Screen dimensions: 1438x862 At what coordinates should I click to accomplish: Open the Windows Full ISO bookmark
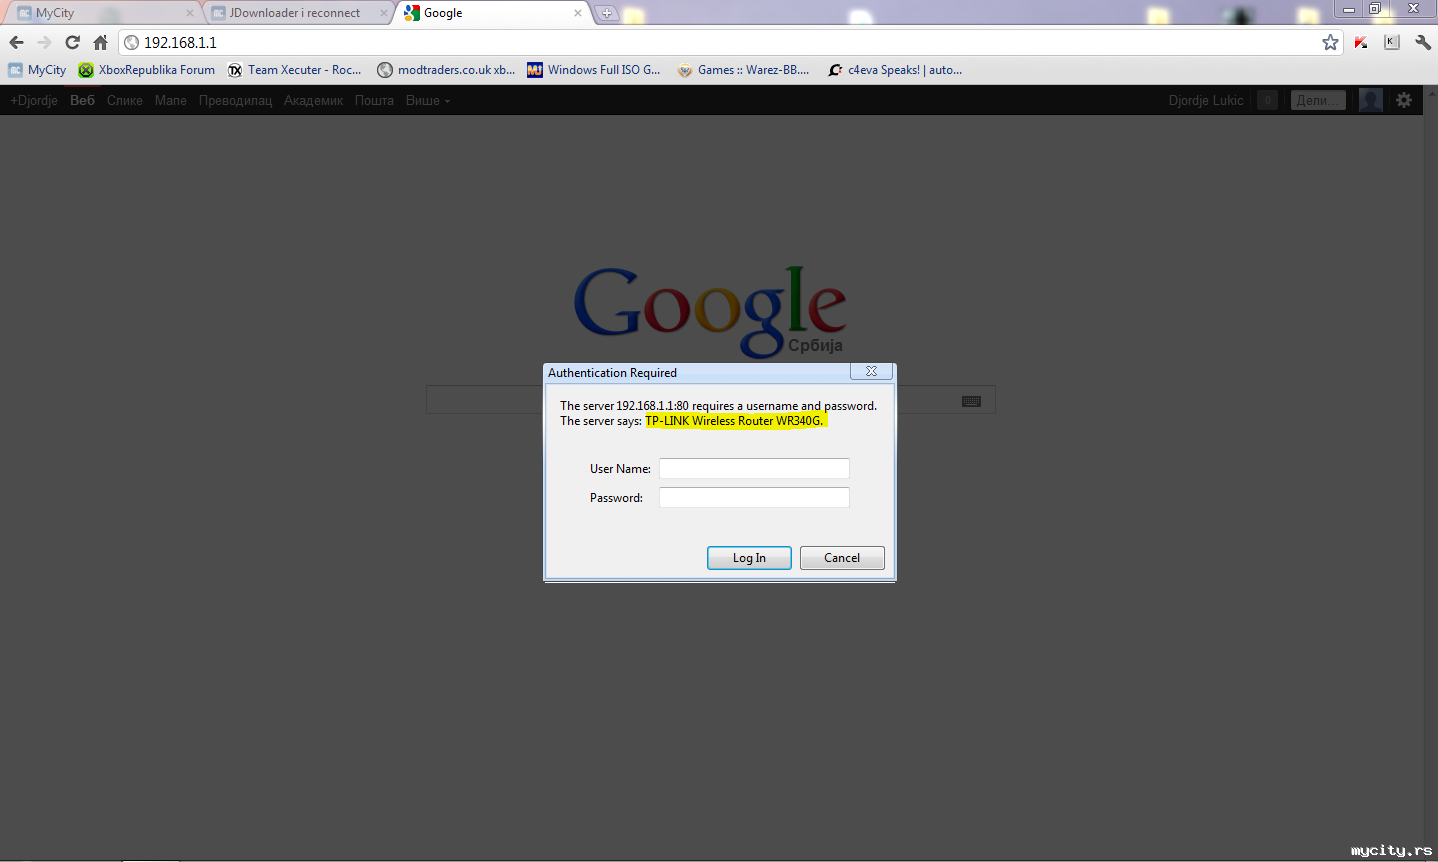click(x=594, y=70)
